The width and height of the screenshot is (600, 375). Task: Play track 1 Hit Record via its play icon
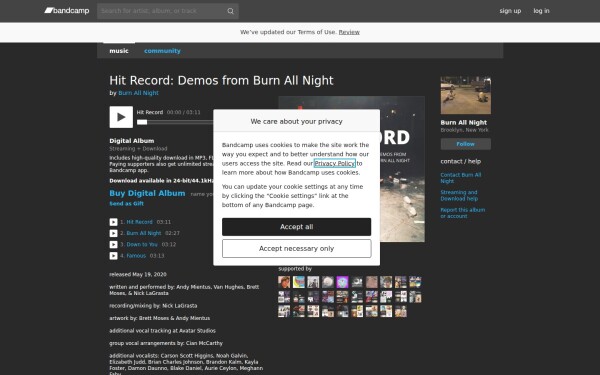tap(113, 222)
